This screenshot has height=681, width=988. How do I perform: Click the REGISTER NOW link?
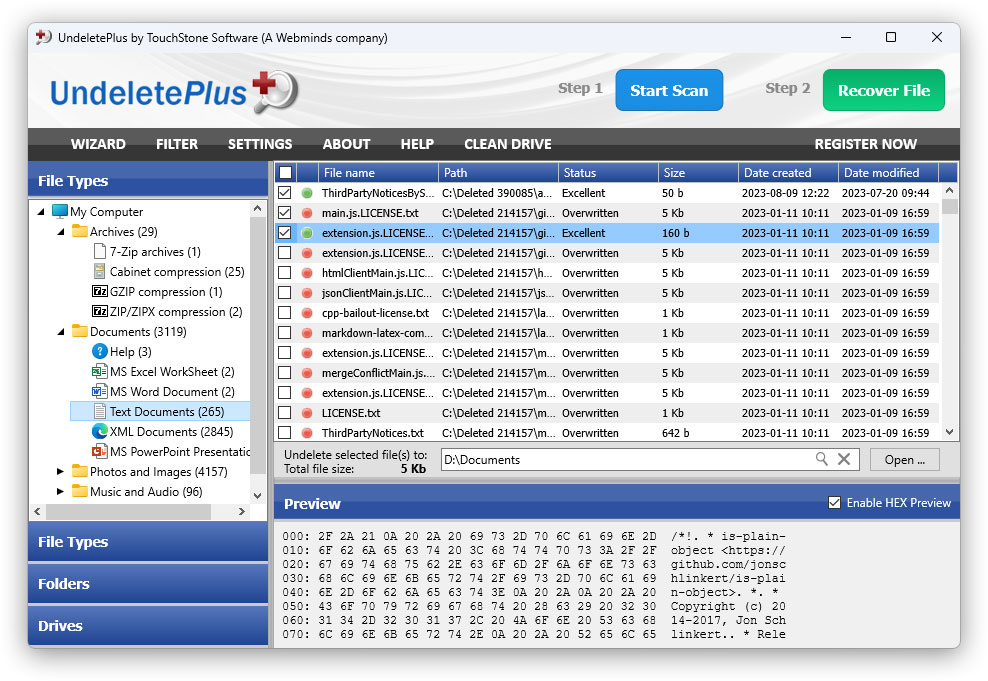[865, 144]
